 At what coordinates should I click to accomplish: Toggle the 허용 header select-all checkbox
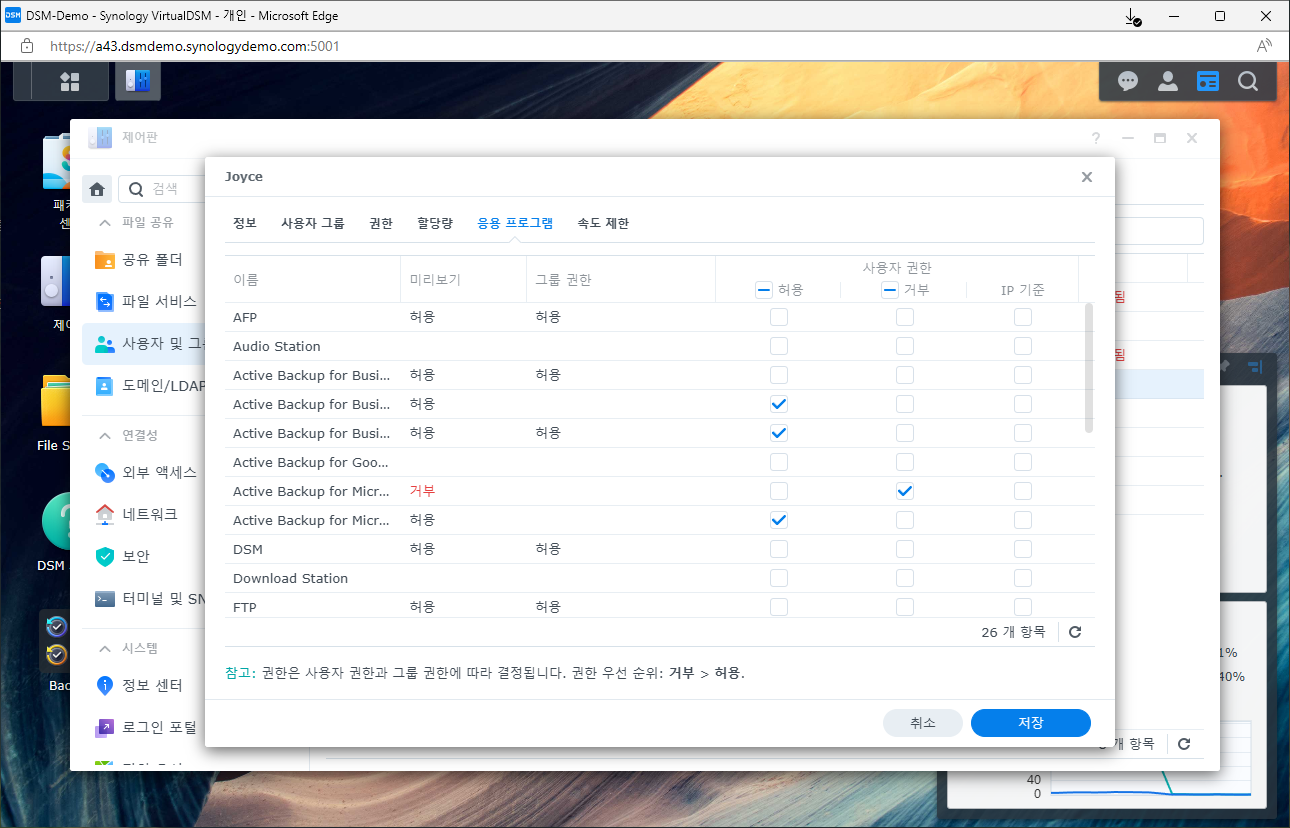point(763,290)
